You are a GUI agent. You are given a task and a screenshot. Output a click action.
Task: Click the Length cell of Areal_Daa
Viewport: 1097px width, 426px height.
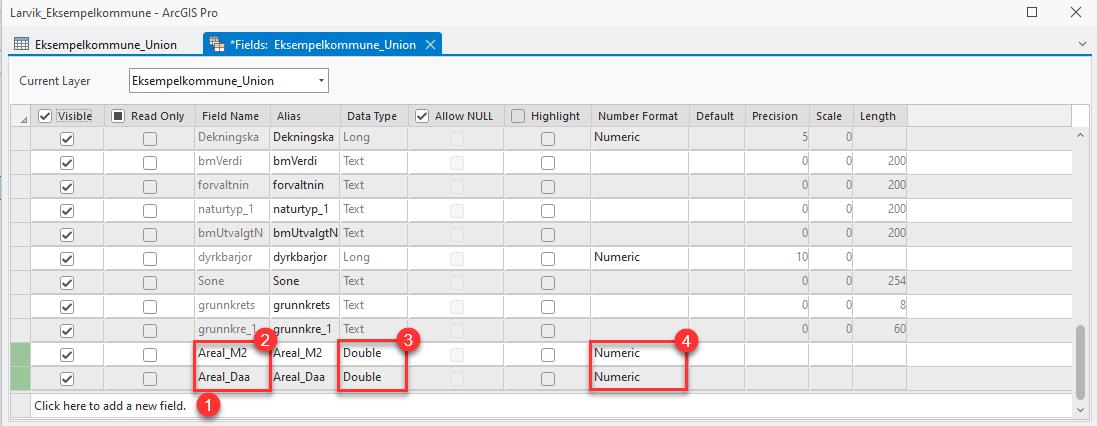(879, 377)
